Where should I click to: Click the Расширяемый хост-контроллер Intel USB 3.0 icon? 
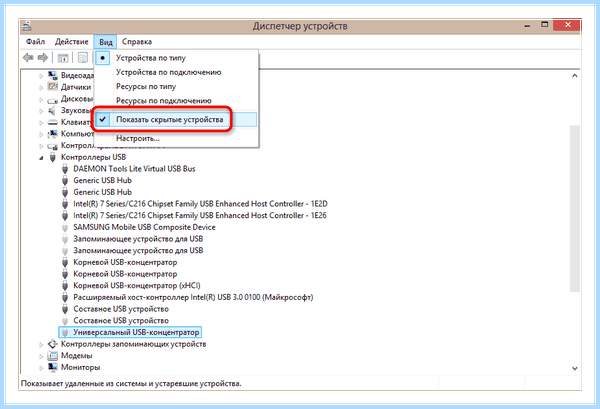point(65,297)
